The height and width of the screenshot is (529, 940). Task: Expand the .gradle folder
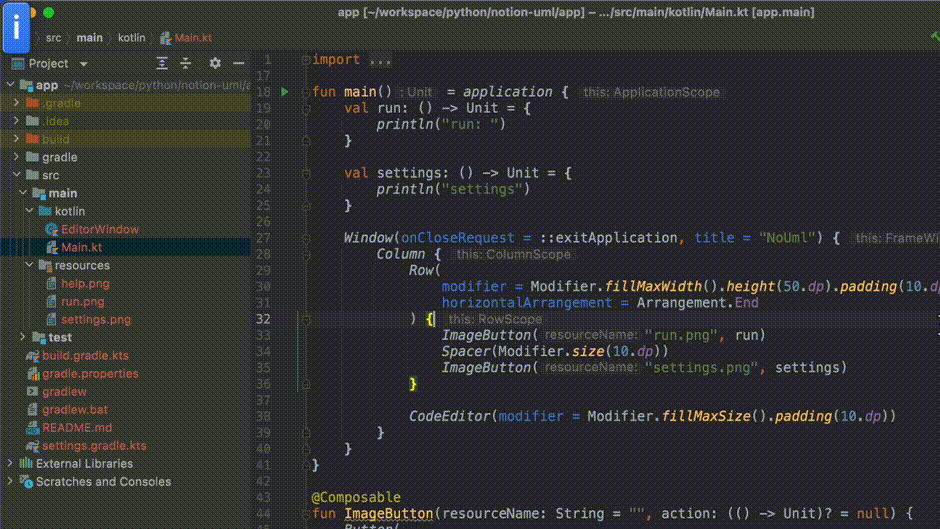[16, 103]
